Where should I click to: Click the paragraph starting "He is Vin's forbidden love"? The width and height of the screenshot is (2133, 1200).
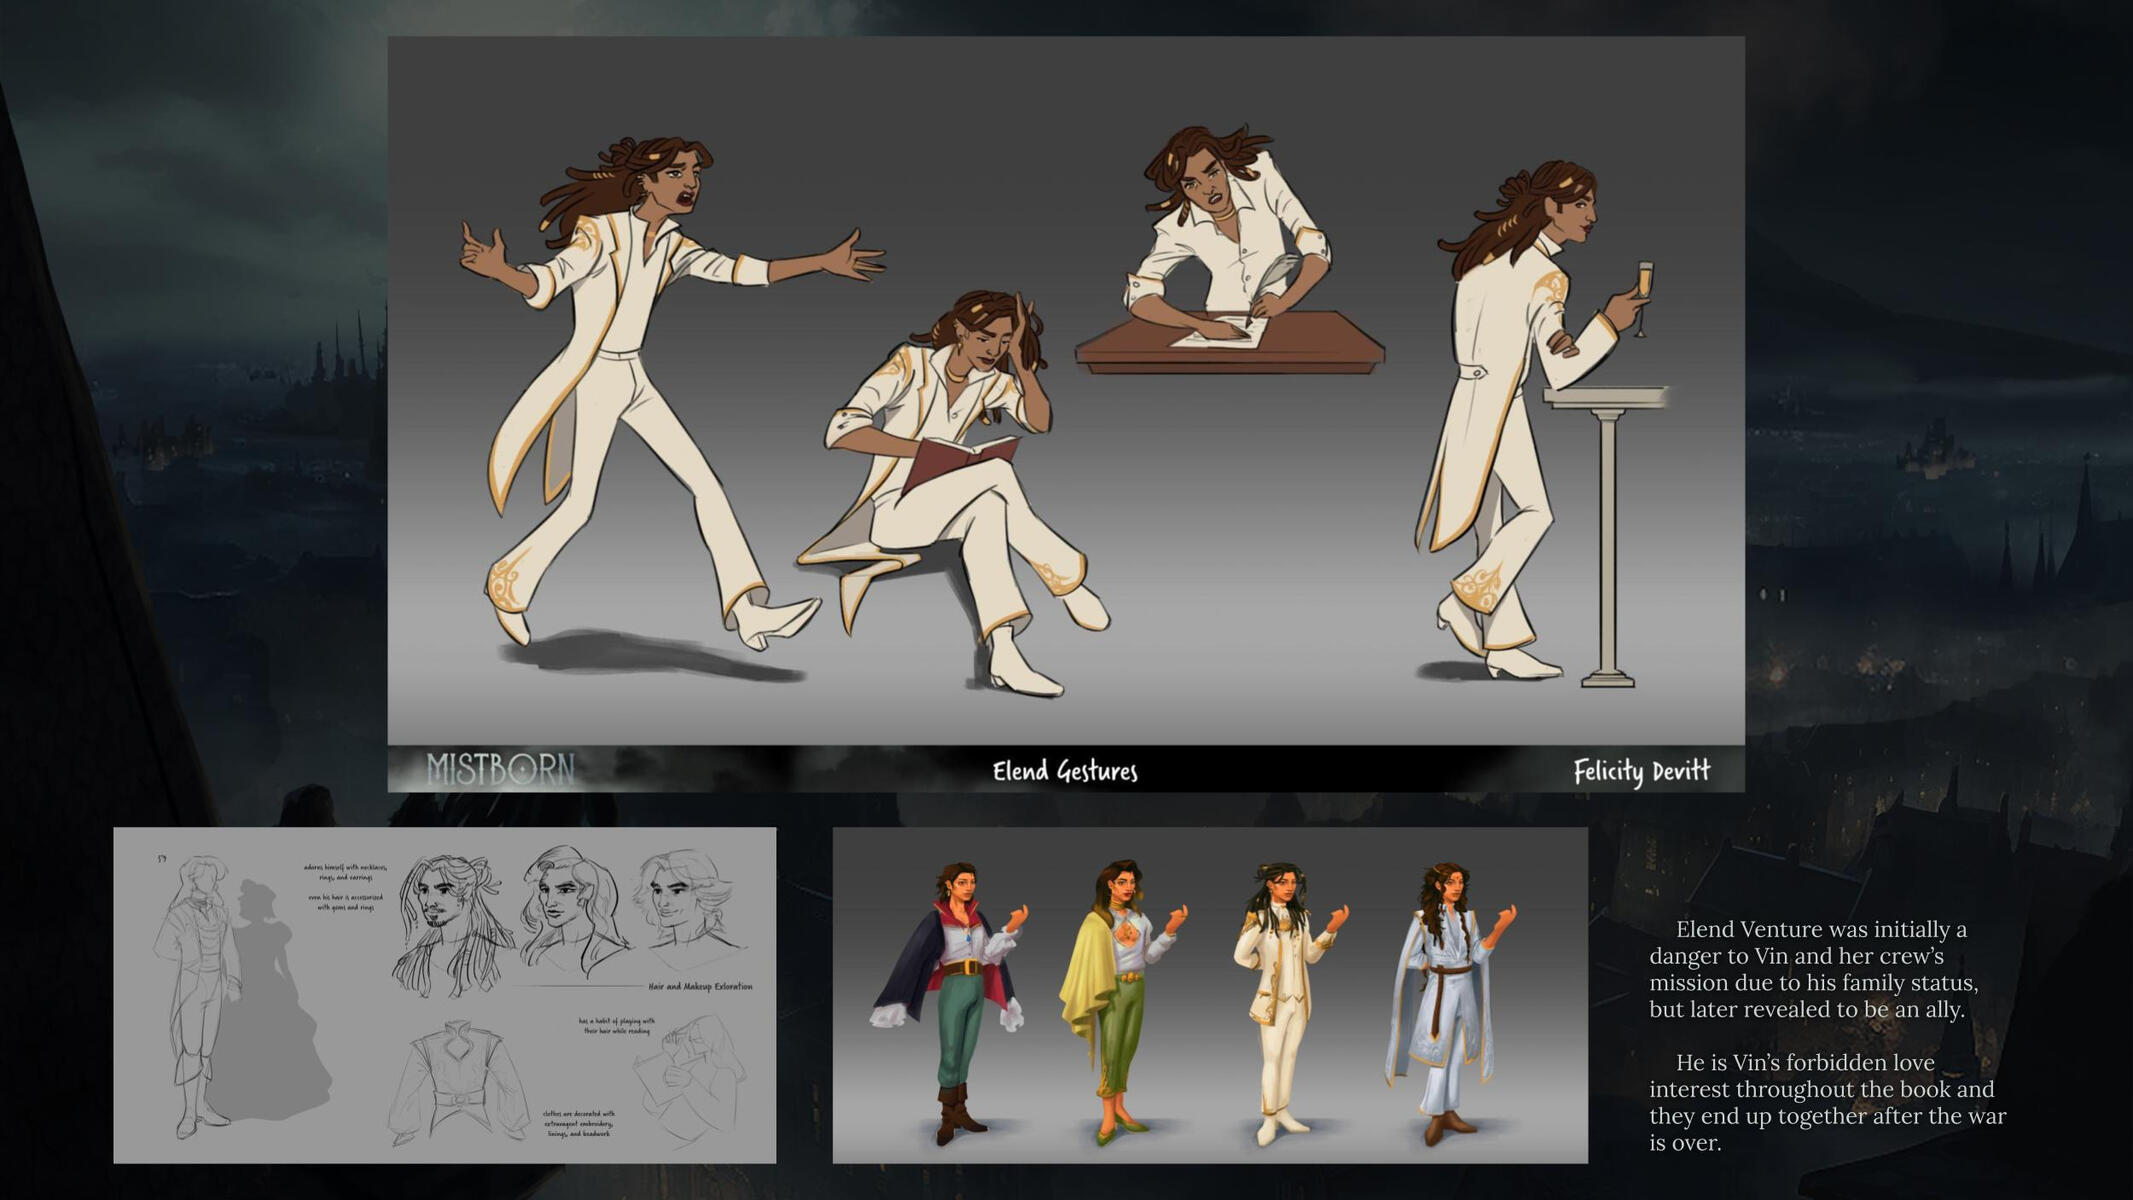[1827, 1102]
